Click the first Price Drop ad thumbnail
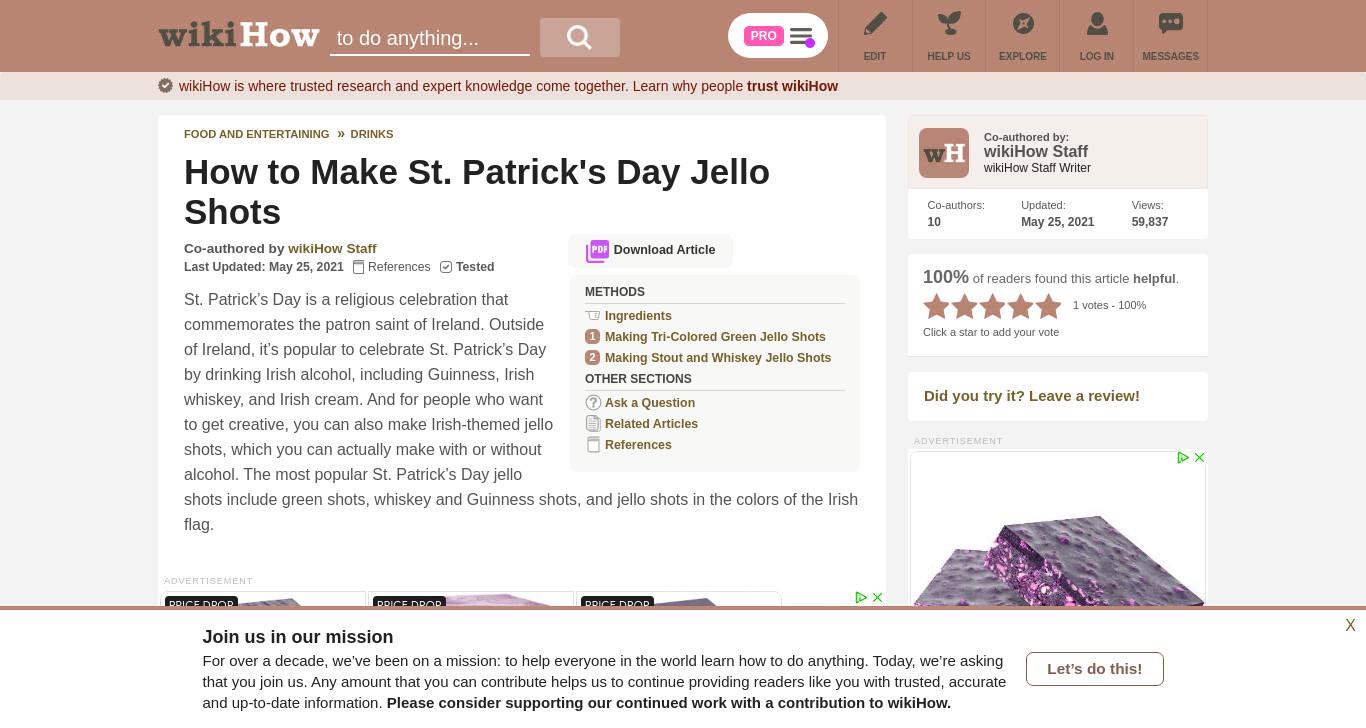The width and height of the screenshot is (1366, 728). pyautogui.click(x=263, y=600)
